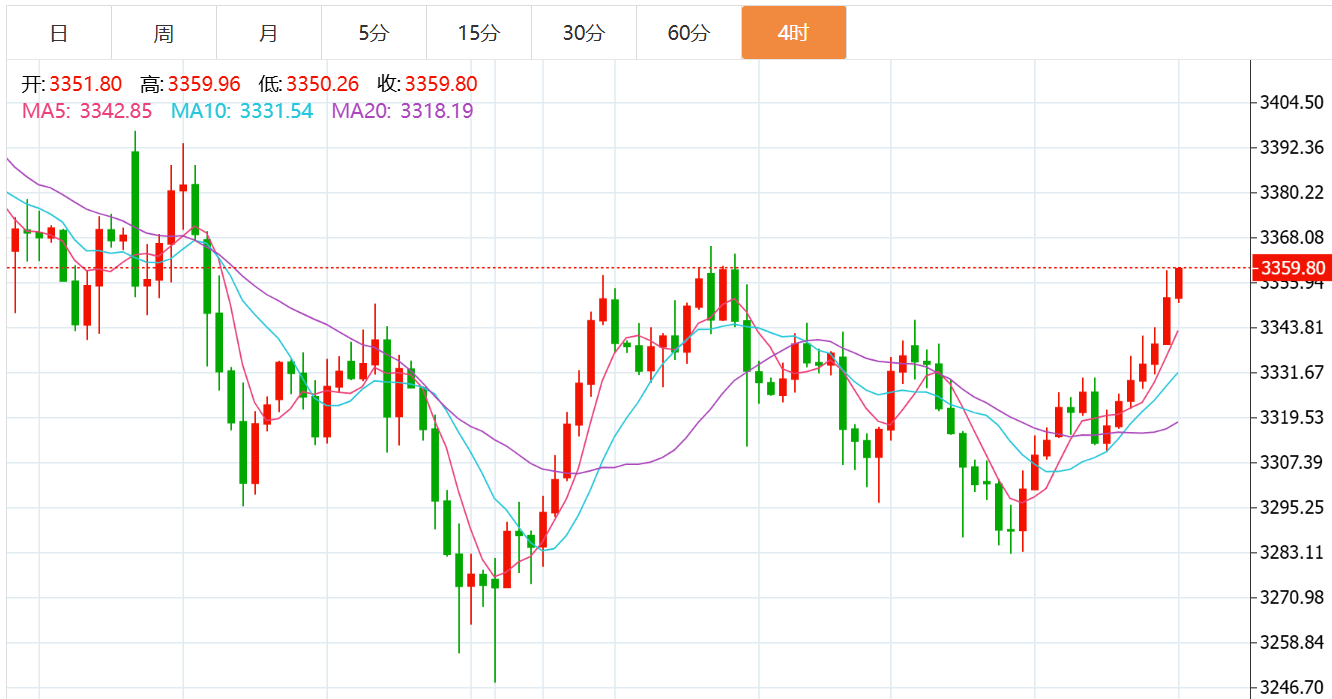Click the purple MA20 3318.19 label
The height and width of the screenshot is (699, 1332).
(403, 111)
